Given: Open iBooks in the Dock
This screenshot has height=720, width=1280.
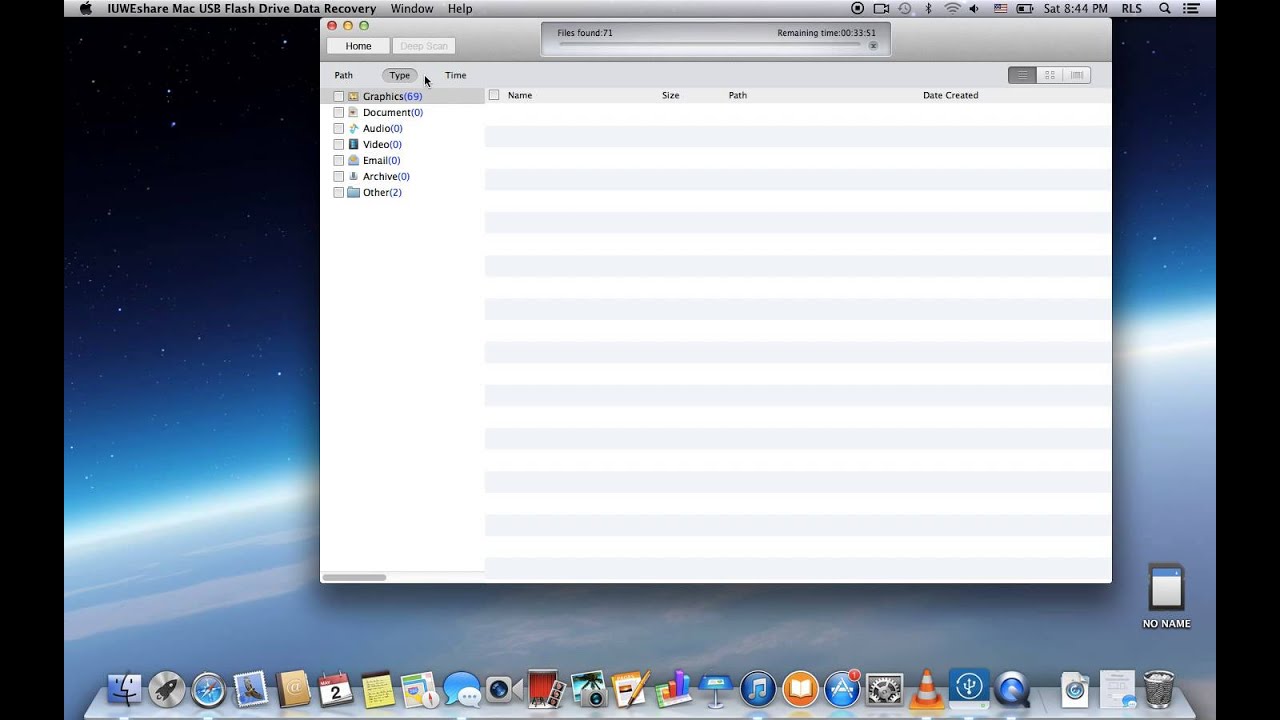Looking at the screenshot, I should (x=800, y=689).
